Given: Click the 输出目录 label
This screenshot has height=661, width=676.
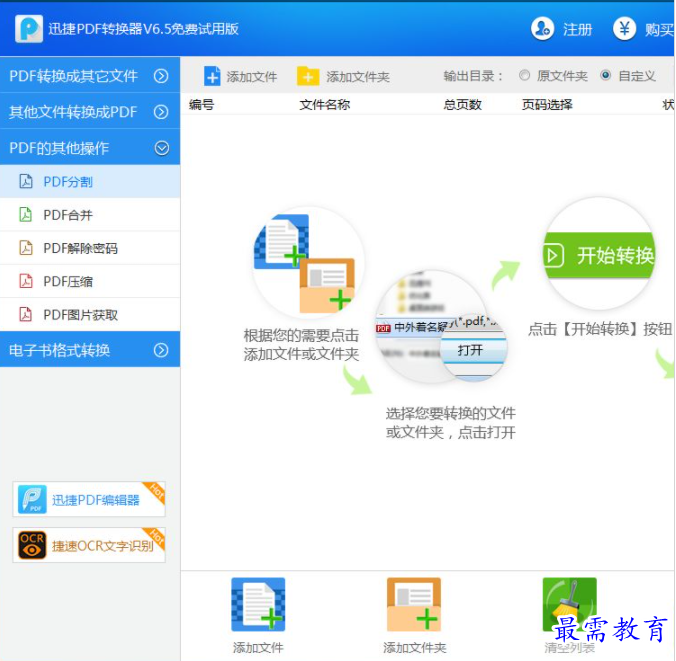Looking at the screenshot, I should coord(473,76).
